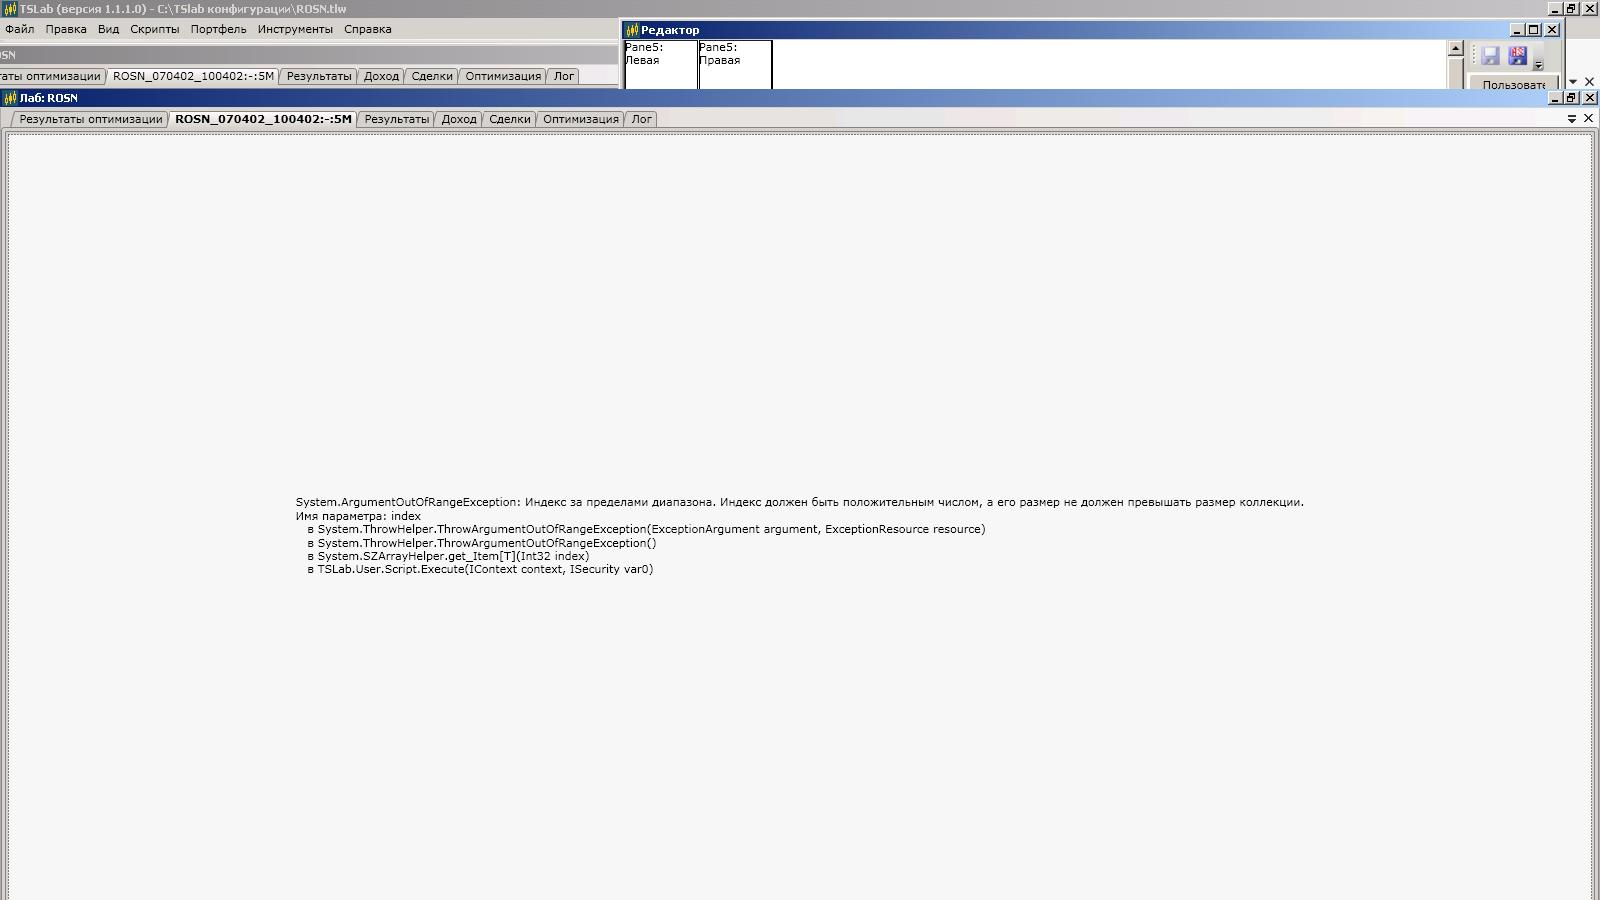Viewport: 1600px width, 900px height.
Task: Click the save icon in Редактор toolbar
Action: [x=1490, y=56]
